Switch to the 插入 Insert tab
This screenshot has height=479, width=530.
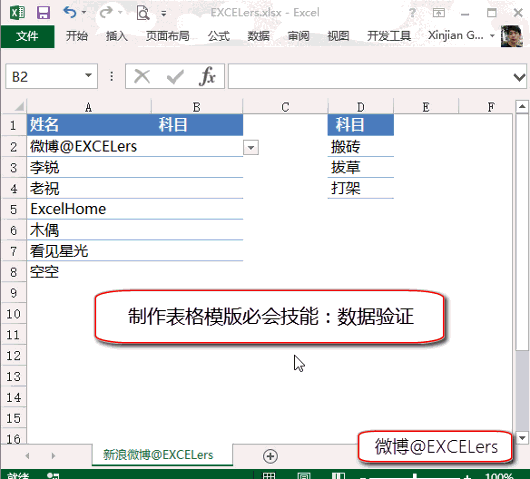coord(117,36)
